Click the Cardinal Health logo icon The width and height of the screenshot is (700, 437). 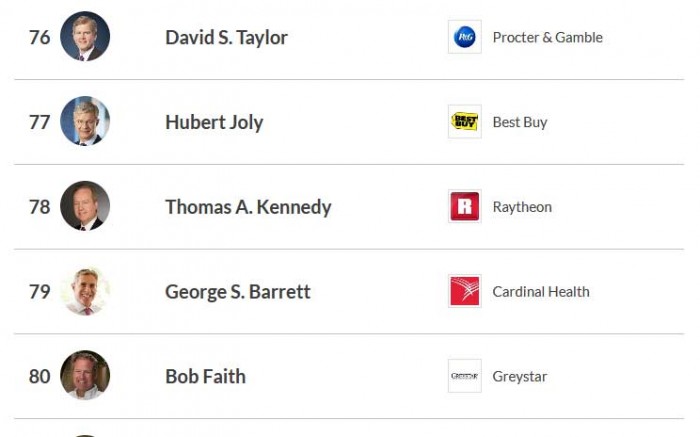tap(464, 292)
